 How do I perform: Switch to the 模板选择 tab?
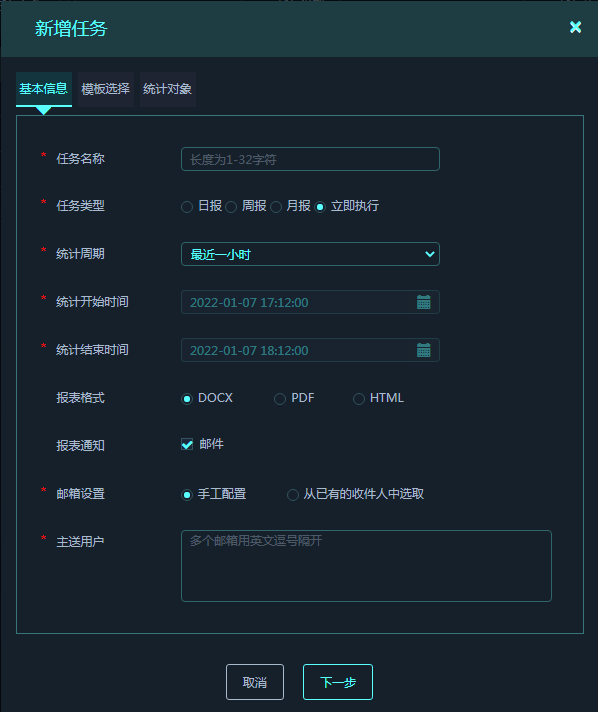(x=106, y=89)
